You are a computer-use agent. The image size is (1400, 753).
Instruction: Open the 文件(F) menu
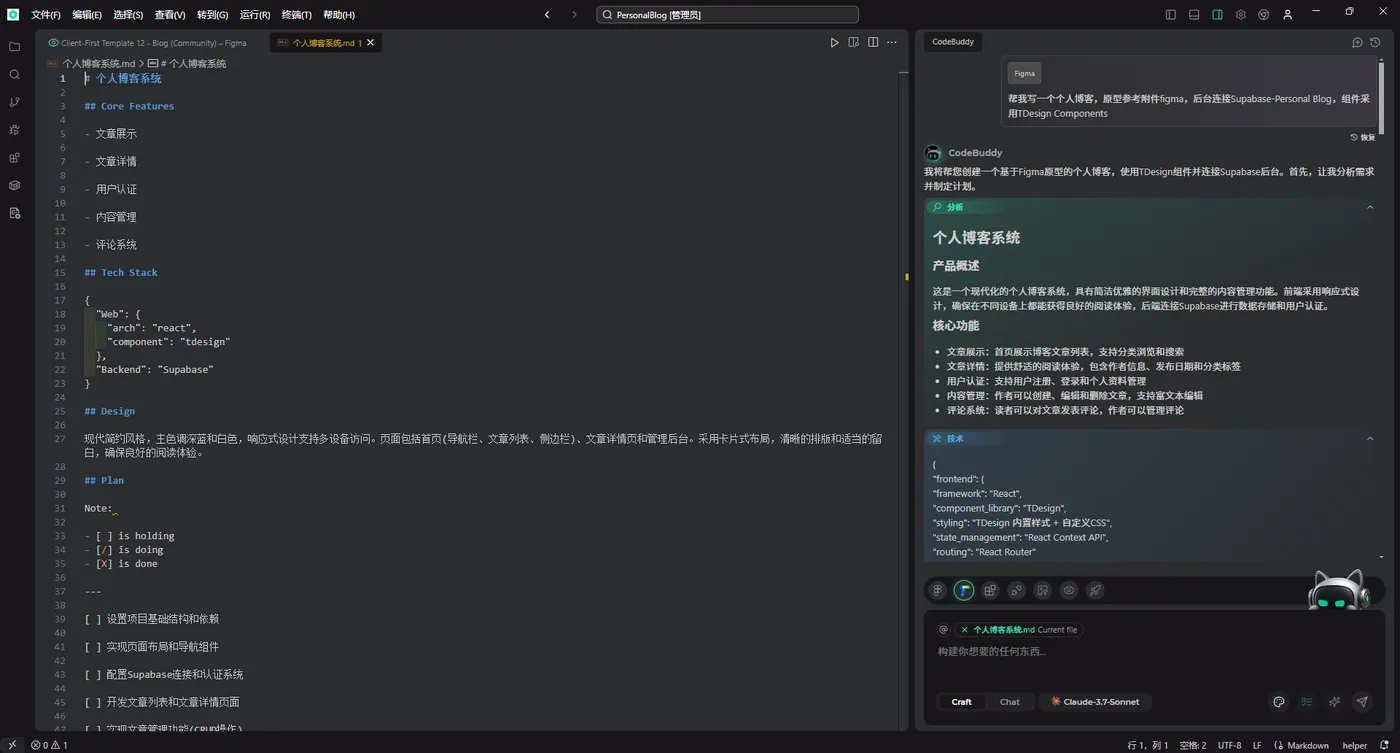click(46, 15)
